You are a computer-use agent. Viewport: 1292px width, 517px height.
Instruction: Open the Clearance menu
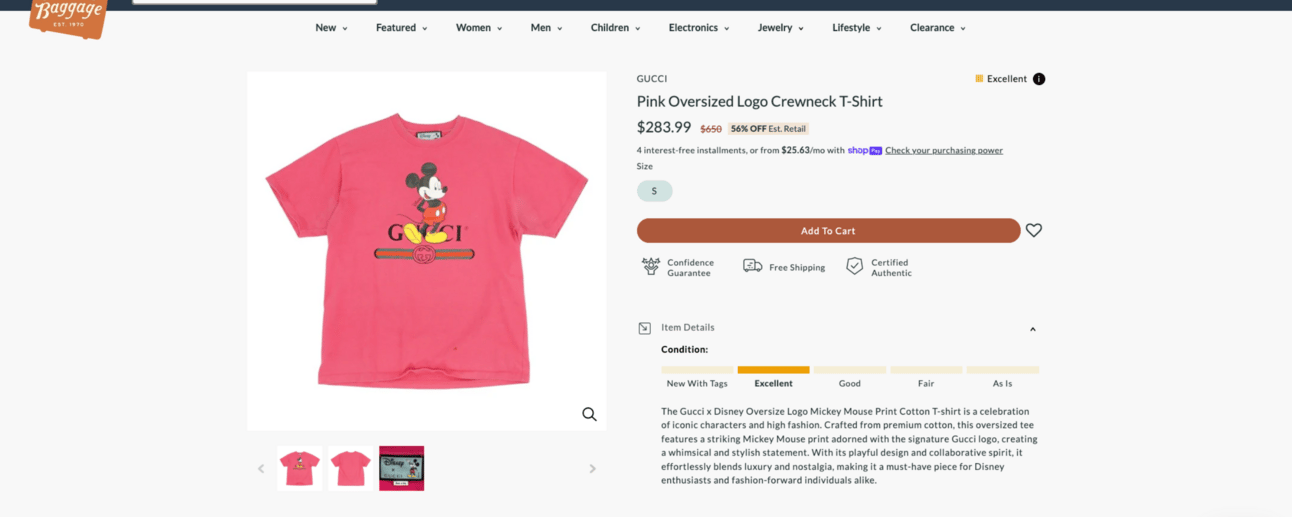[x=937, y=28]
